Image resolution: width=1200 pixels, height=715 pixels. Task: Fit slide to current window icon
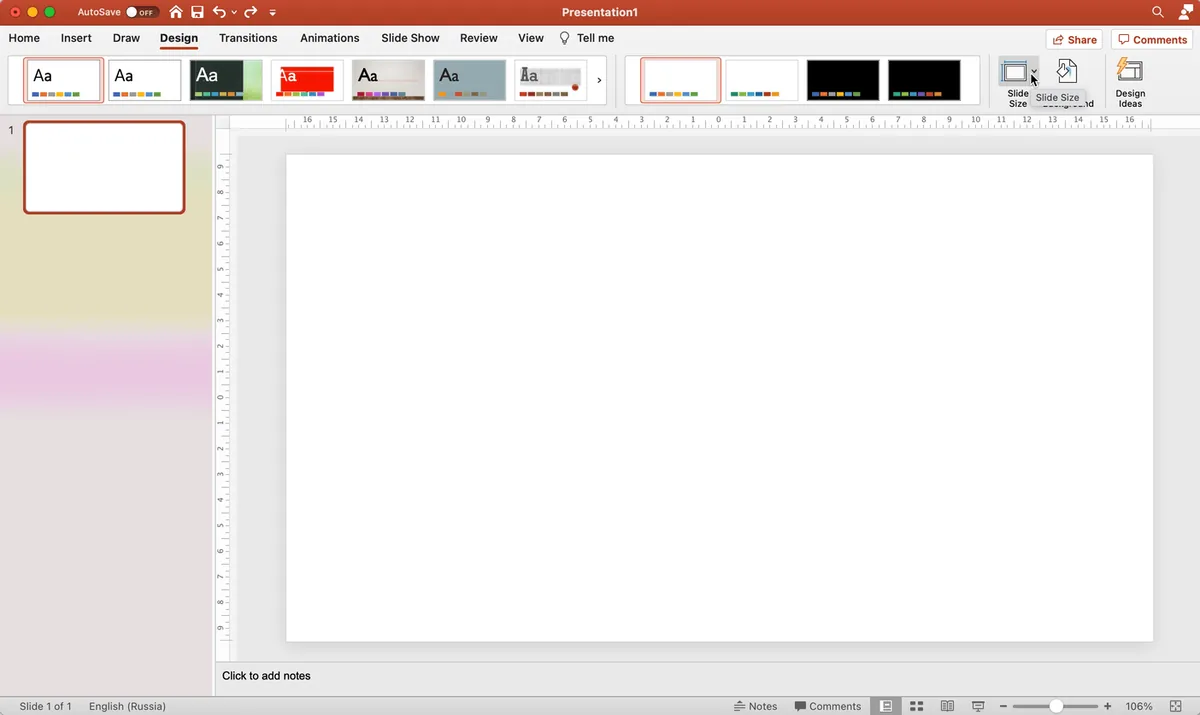1176,706
